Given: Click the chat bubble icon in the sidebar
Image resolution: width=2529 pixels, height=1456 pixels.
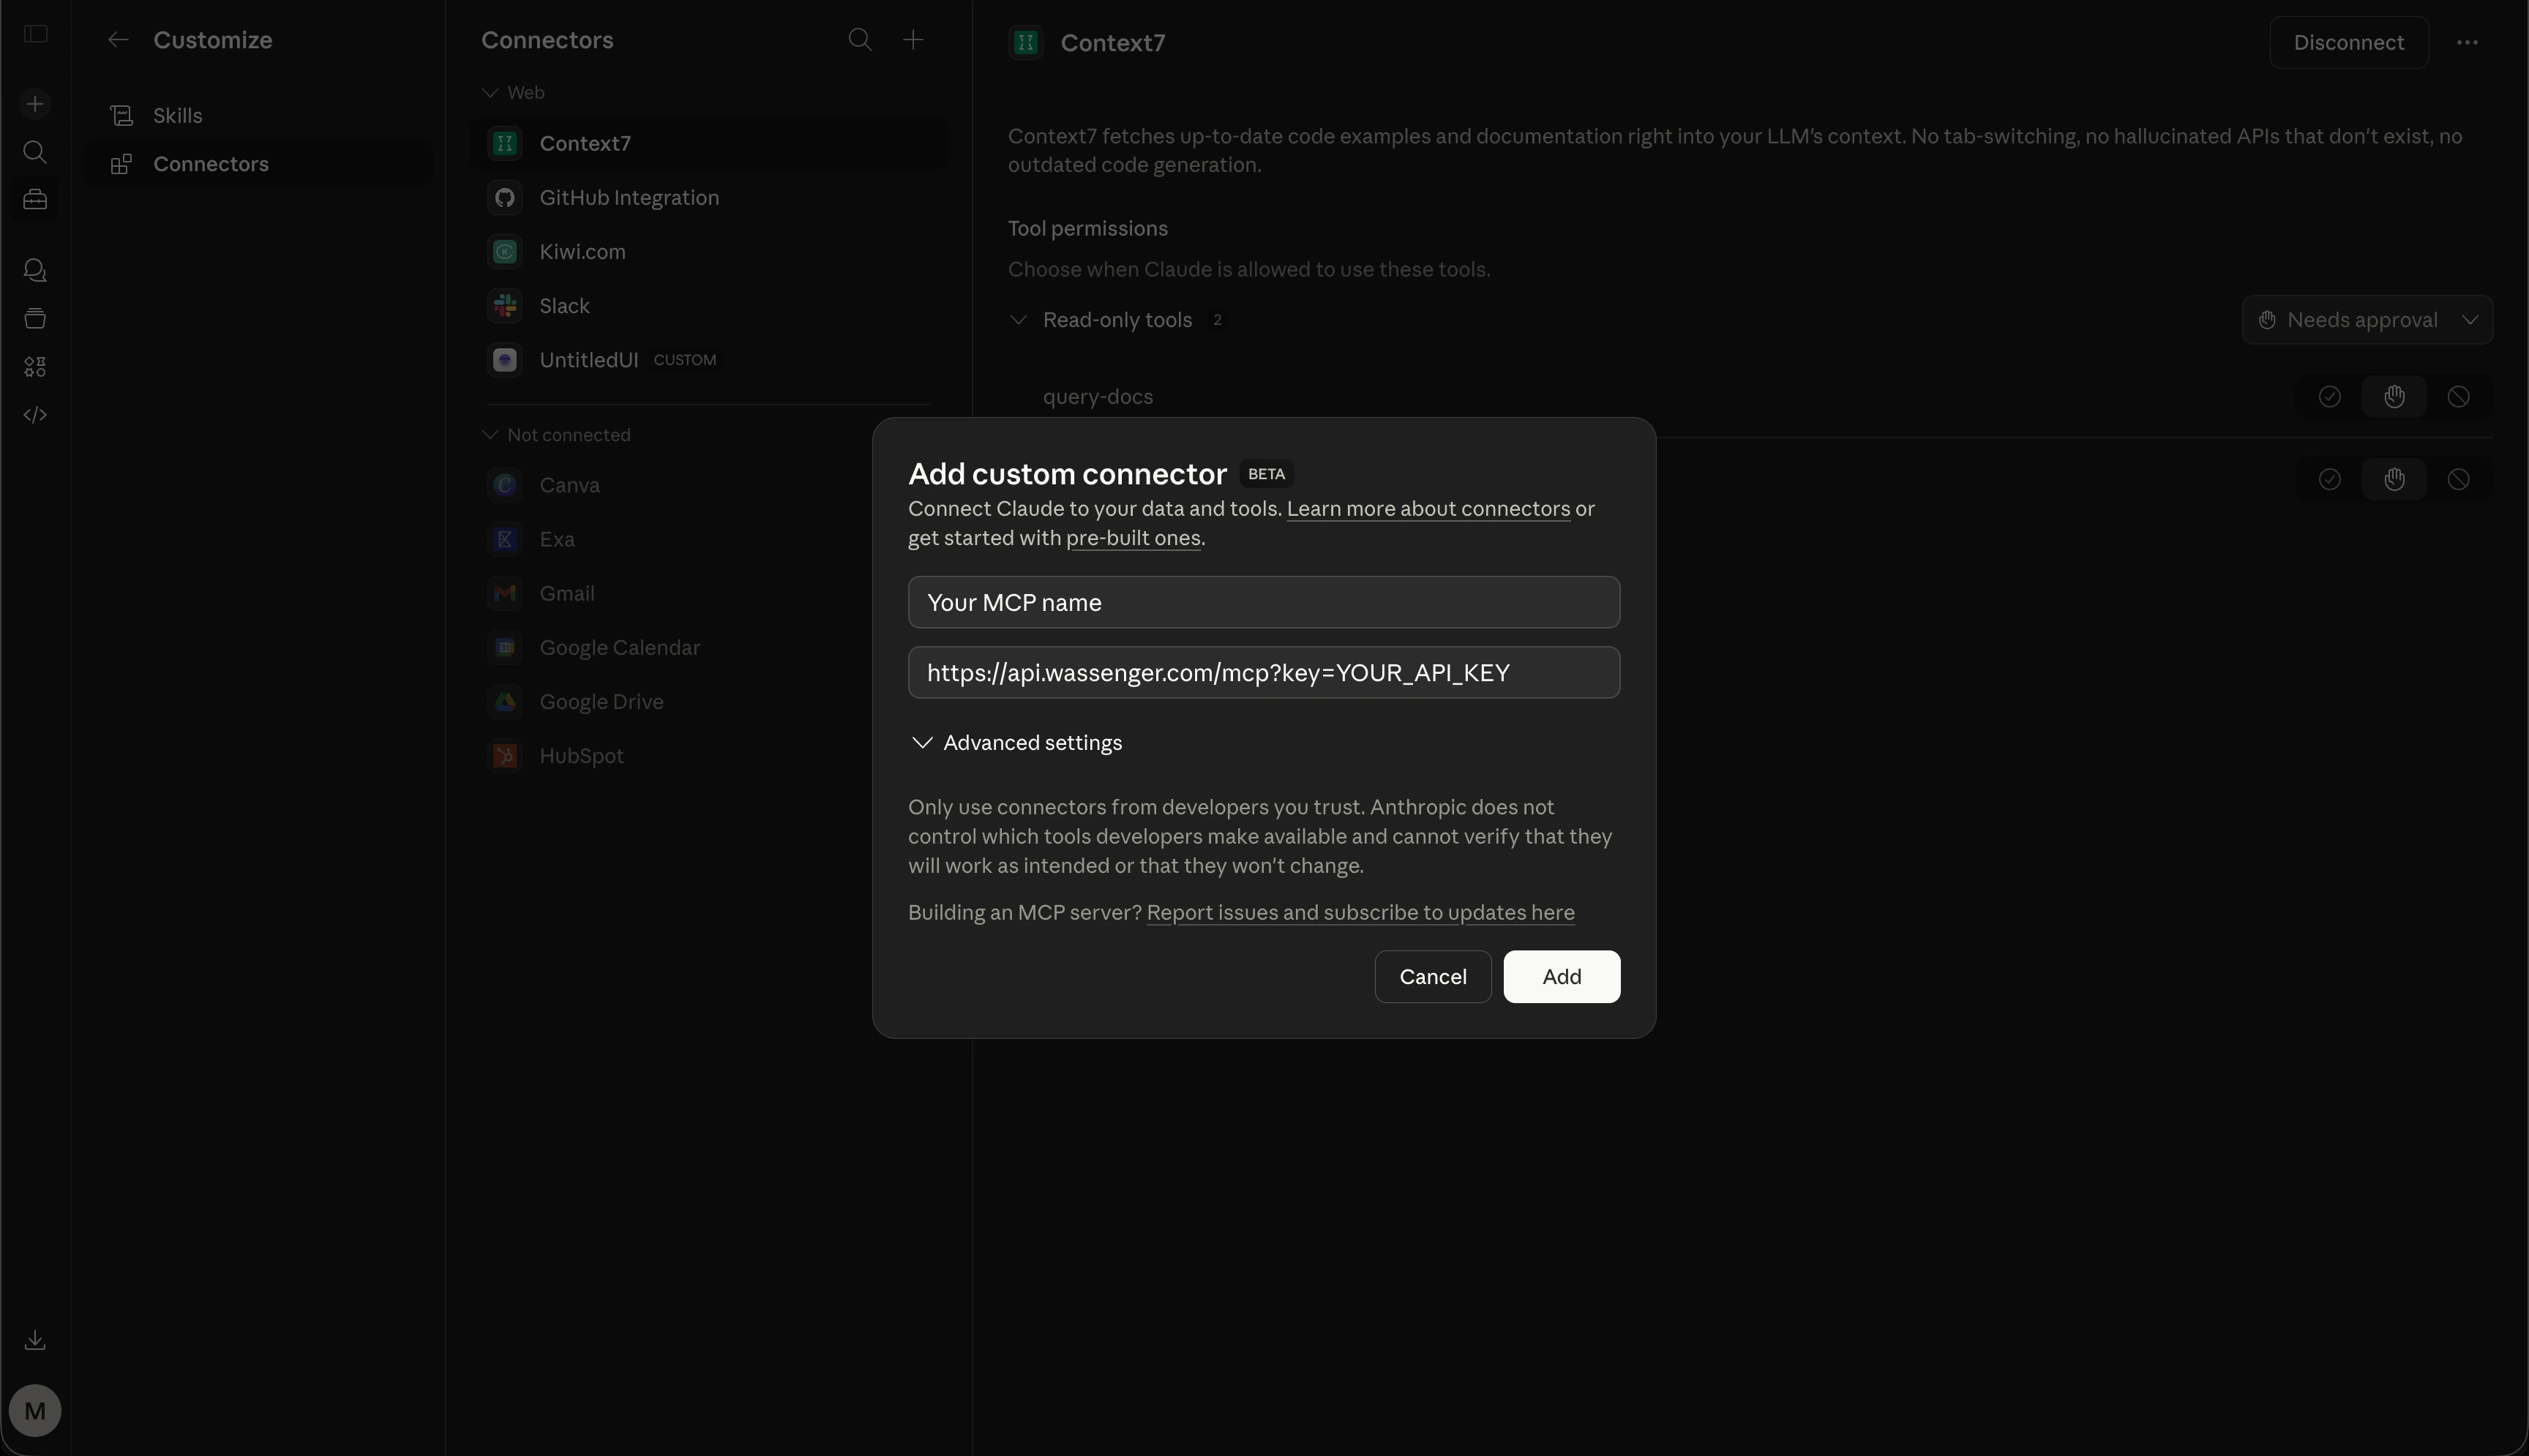Looking at the screenshot, I should click(35, 270).
